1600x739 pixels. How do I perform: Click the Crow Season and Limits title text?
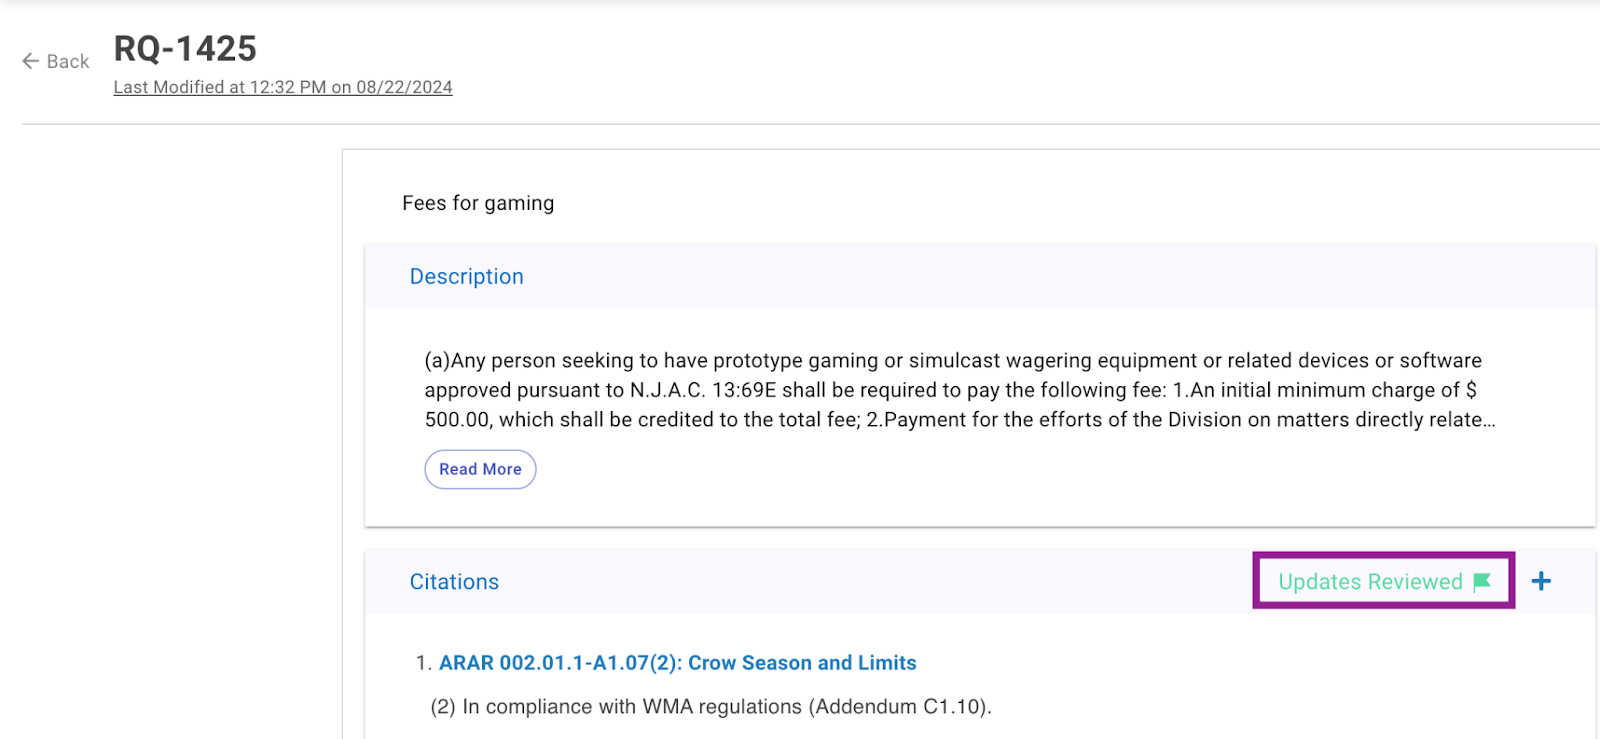802,663
